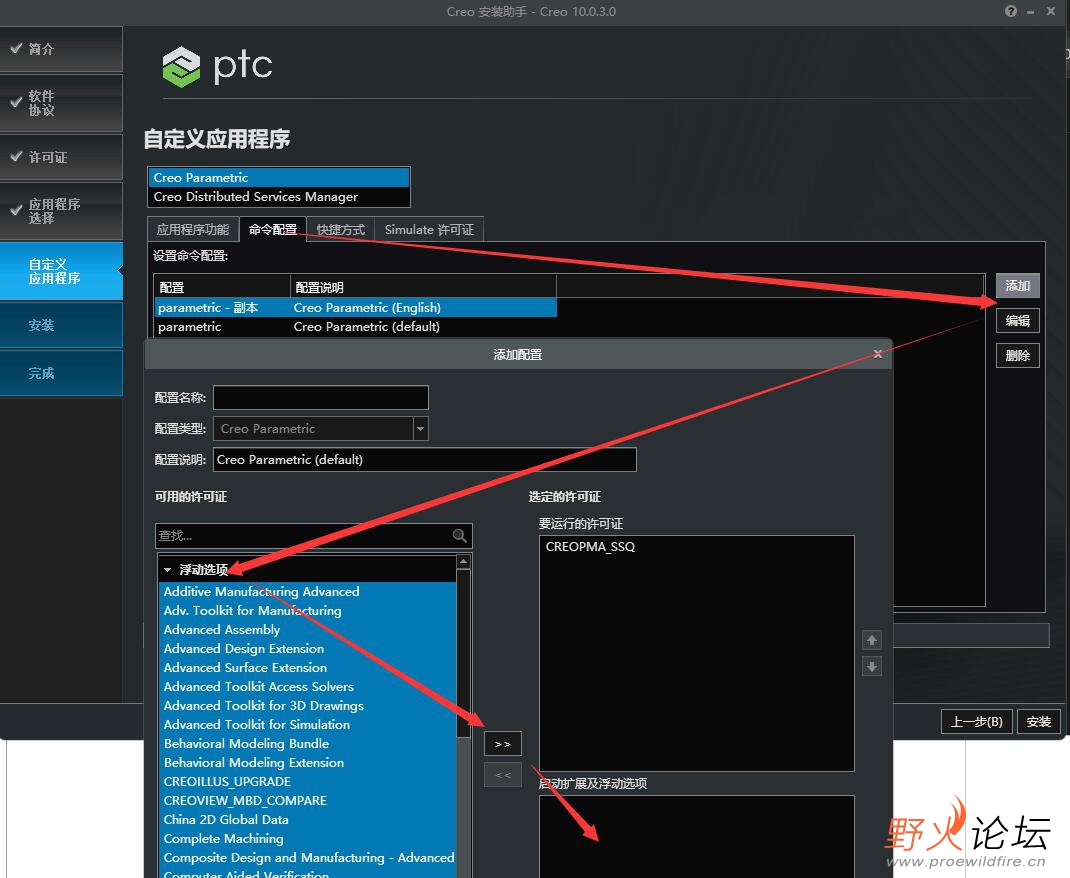1070x878 pixels.
Task: Select Advanced Design Extension
Action: point(307,649)
